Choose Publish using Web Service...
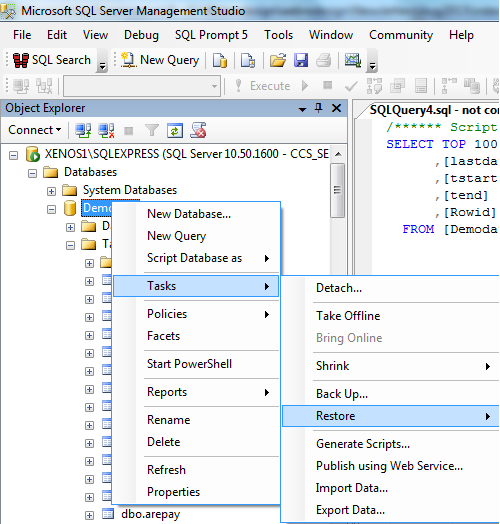 point(390,466)
